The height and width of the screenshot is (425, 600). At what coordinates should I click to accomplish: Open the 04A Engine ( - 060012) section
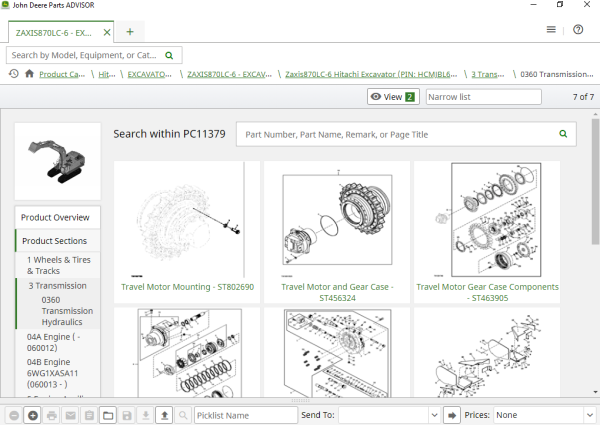click(54, 342)
